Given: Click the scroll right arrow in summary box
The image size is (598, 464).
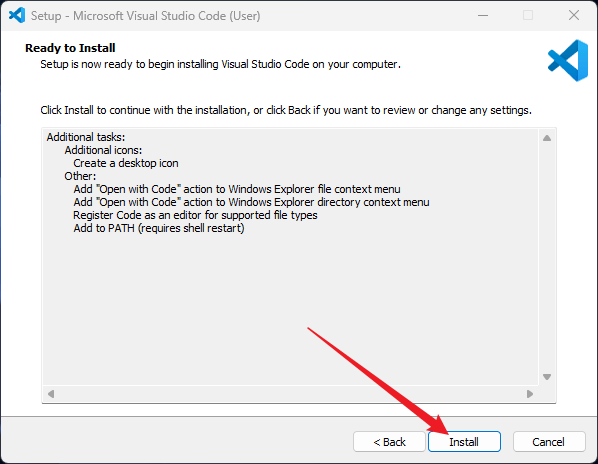Looking at the screenshot, I should click(530, 393).
